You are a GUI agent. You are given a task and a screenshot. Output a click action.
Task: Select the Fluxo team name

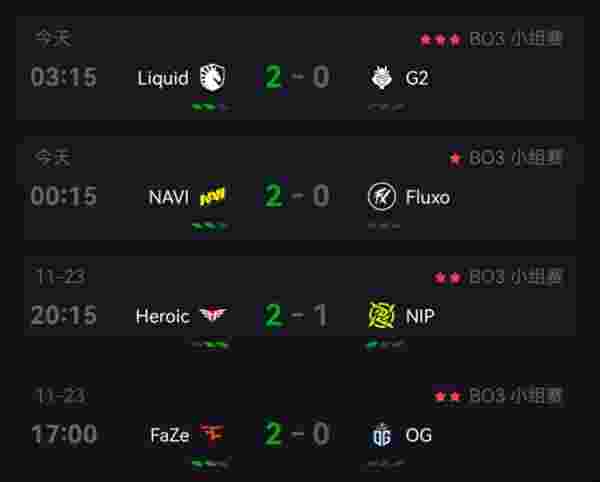point(428,197)
